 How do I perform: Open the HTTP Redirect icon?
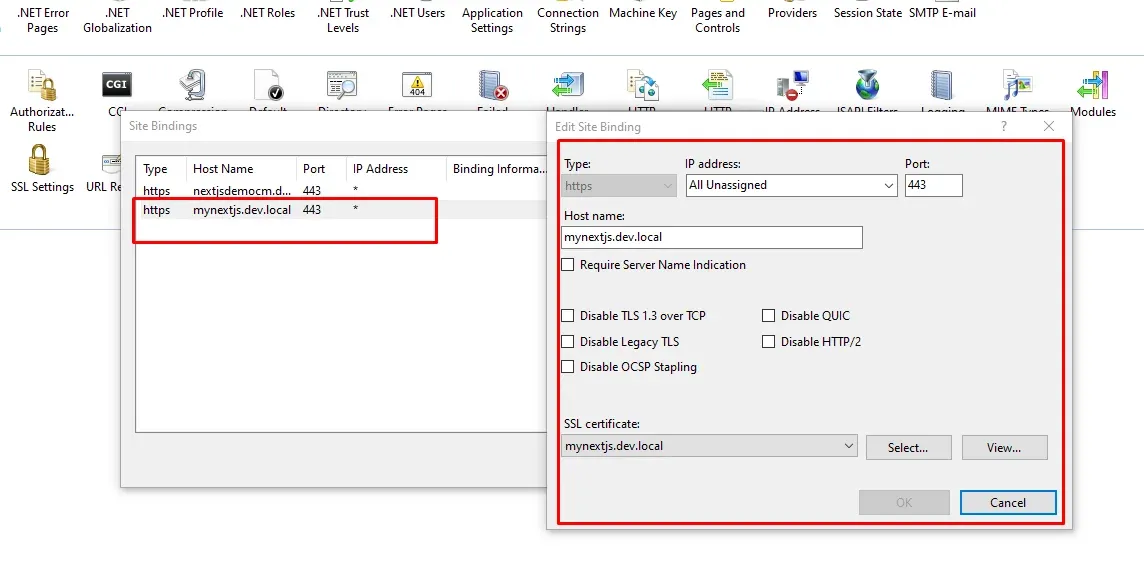(643, 85)
